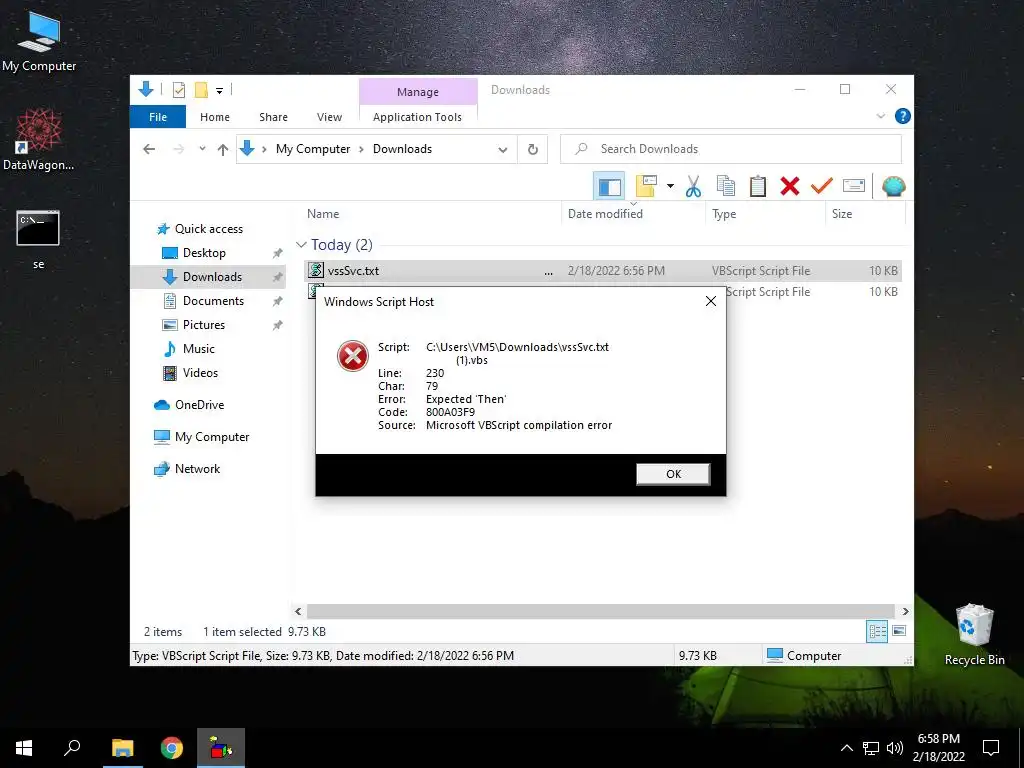Screen dimensions: 1024x768
Task: Select OneDrive in the navigation pane
Action: [x=199, y=405]
